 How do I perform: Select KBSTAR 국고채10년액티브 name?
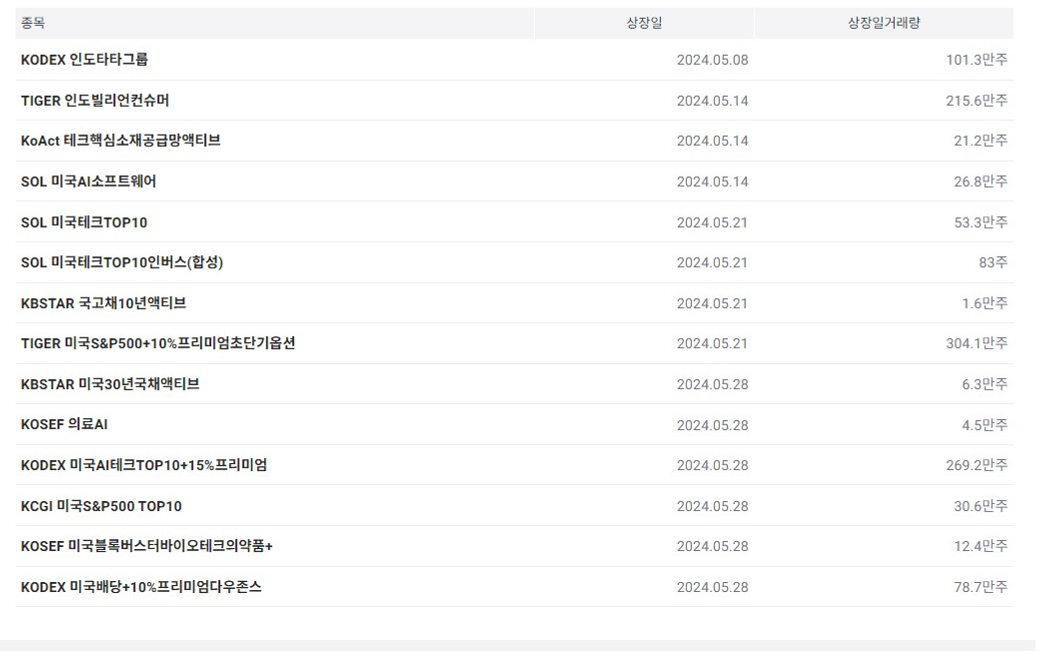pyautogui.click(x=103, y=303)
